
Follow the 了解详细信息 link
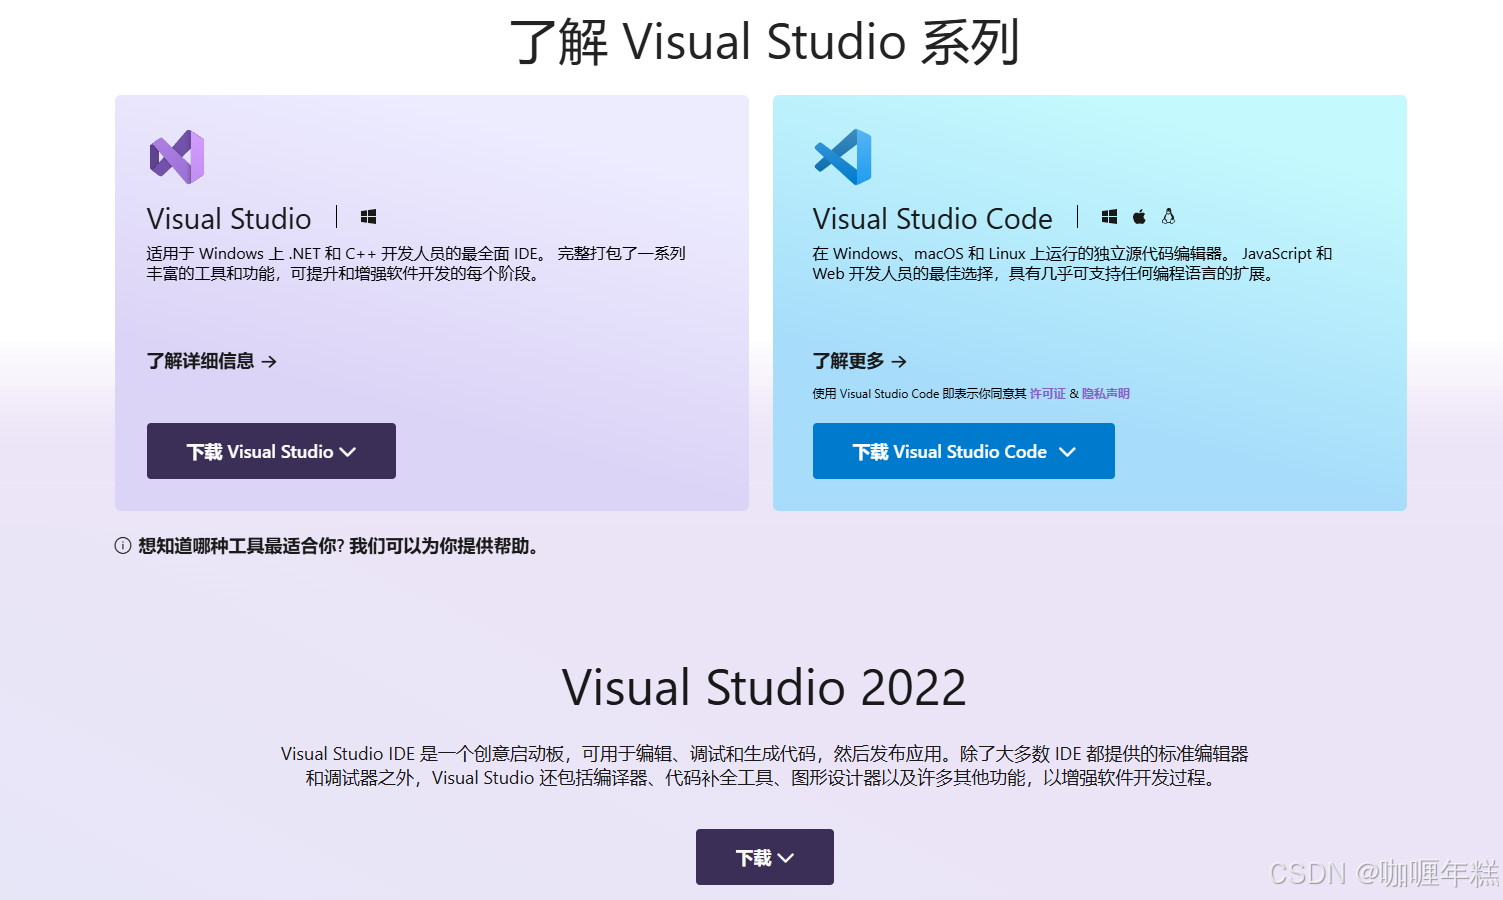(211, 361)
